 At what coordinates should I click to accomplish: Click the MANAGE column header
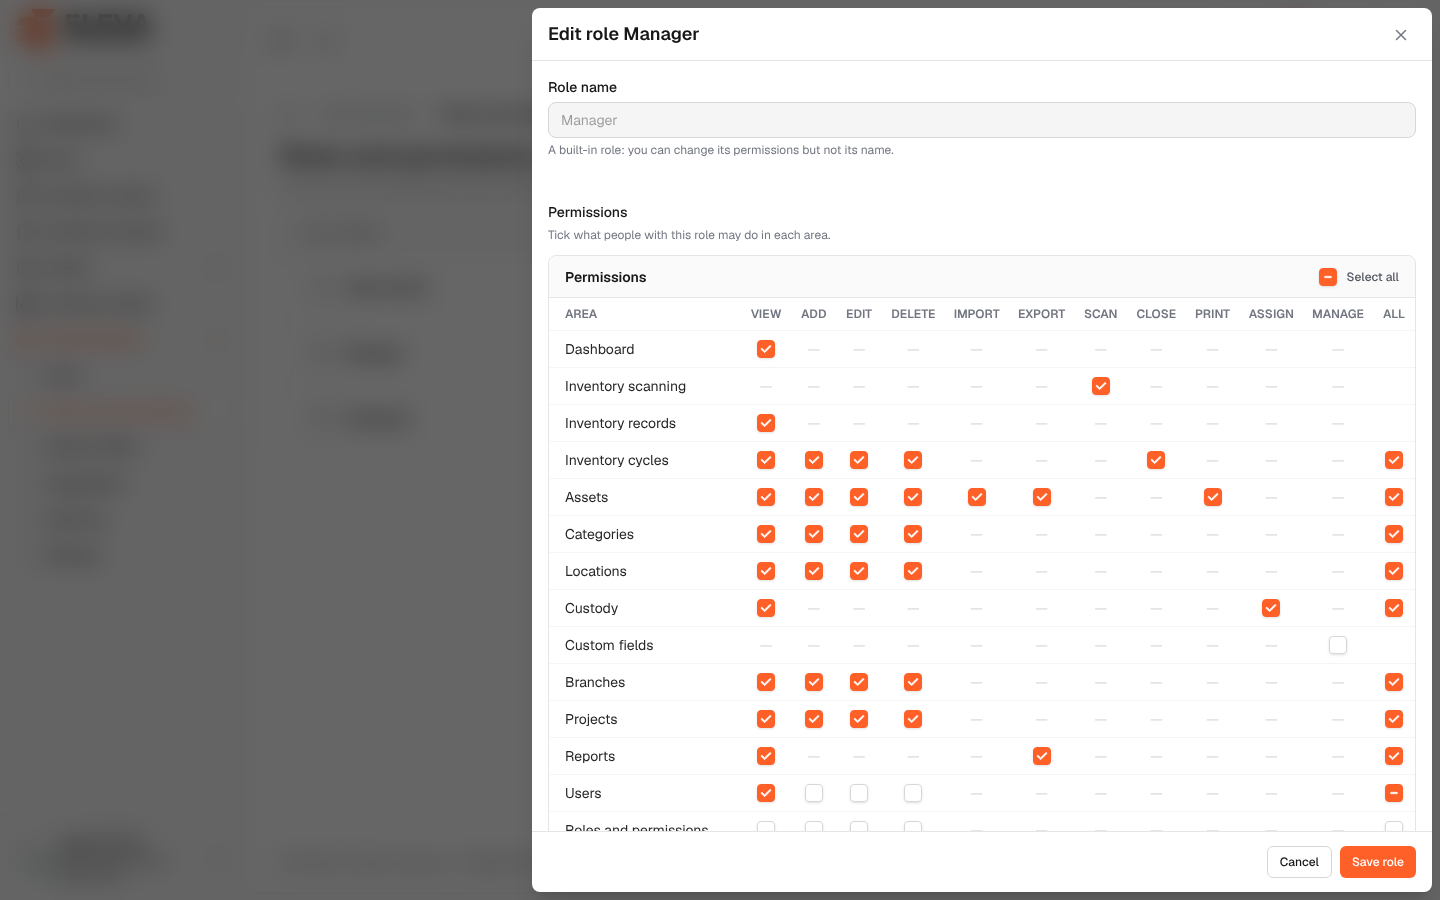pyautogui.click(x=1338, y=314)
